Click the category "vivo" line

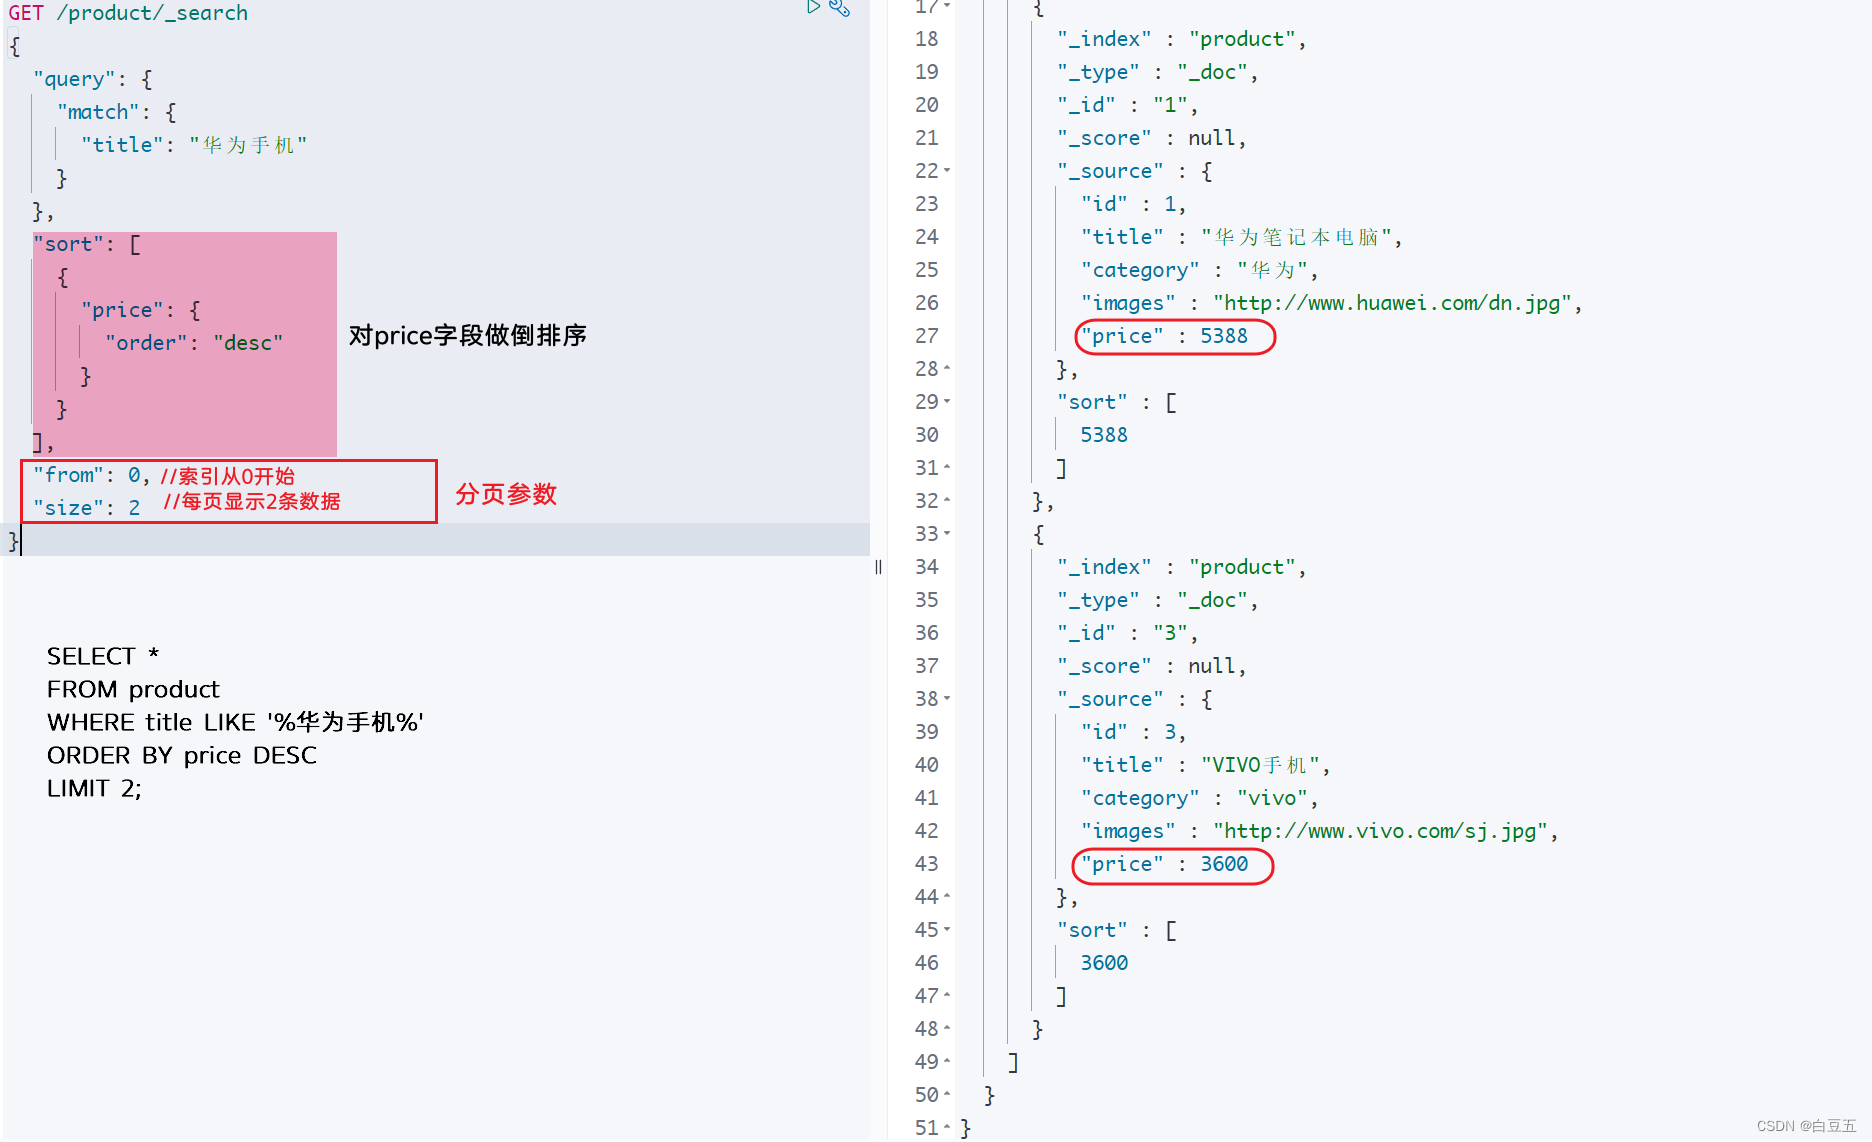pos(1199,798)
